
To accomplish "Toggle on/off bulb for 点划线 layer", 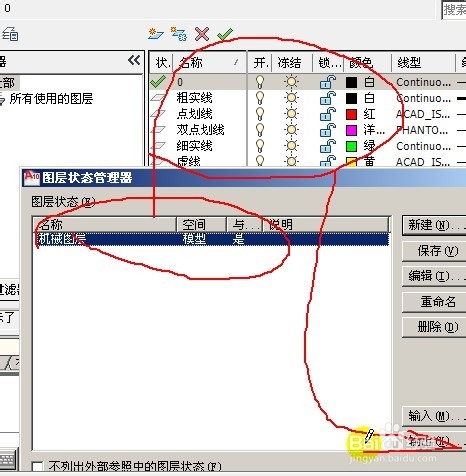I will (260, 114).
